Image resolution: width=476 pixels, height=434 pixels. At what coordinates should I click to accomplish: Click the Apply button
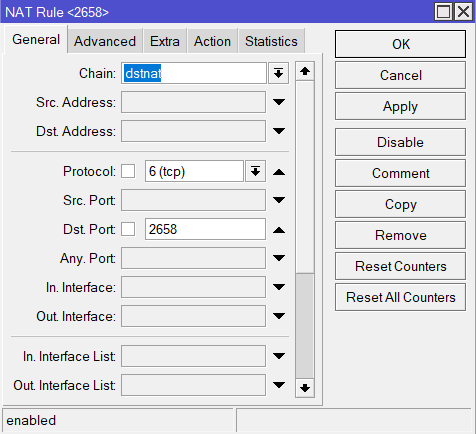coord(400,106)
